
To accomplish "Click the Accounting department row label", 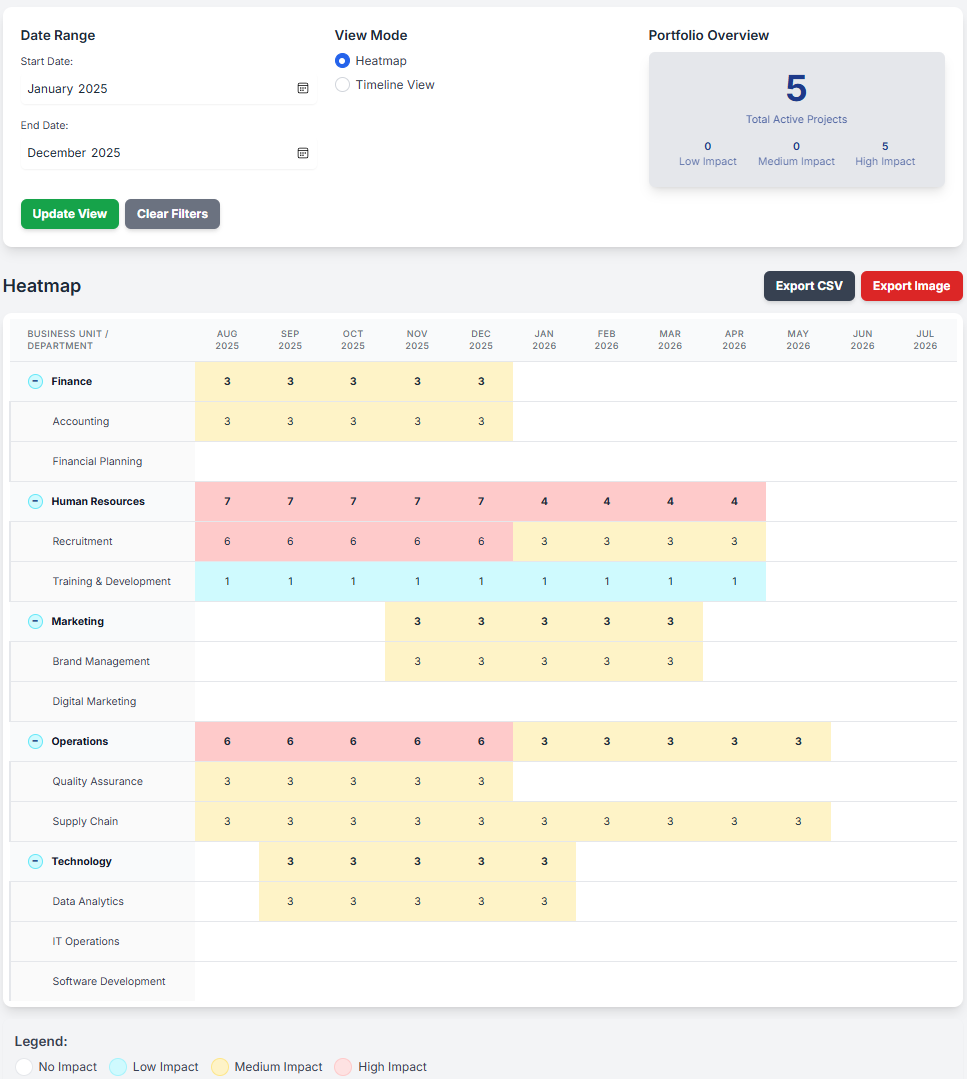I will coord(81,421).
